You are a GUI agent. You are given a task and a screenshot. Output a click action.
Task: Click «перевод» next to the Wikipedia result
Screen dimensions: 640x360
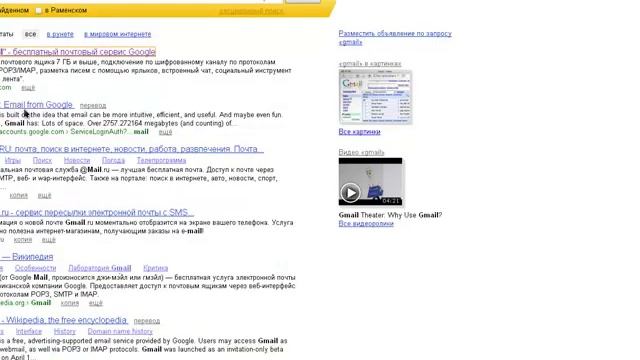[x=147, y=321]
